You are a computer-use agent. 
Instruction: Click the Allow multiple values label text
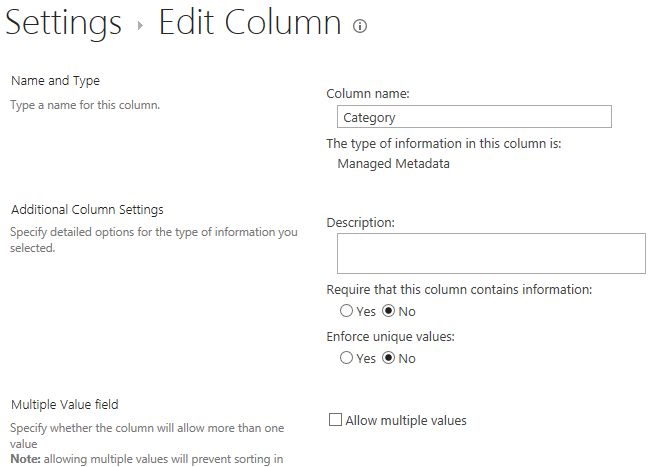pyautogui.click(x=405, y=421)
